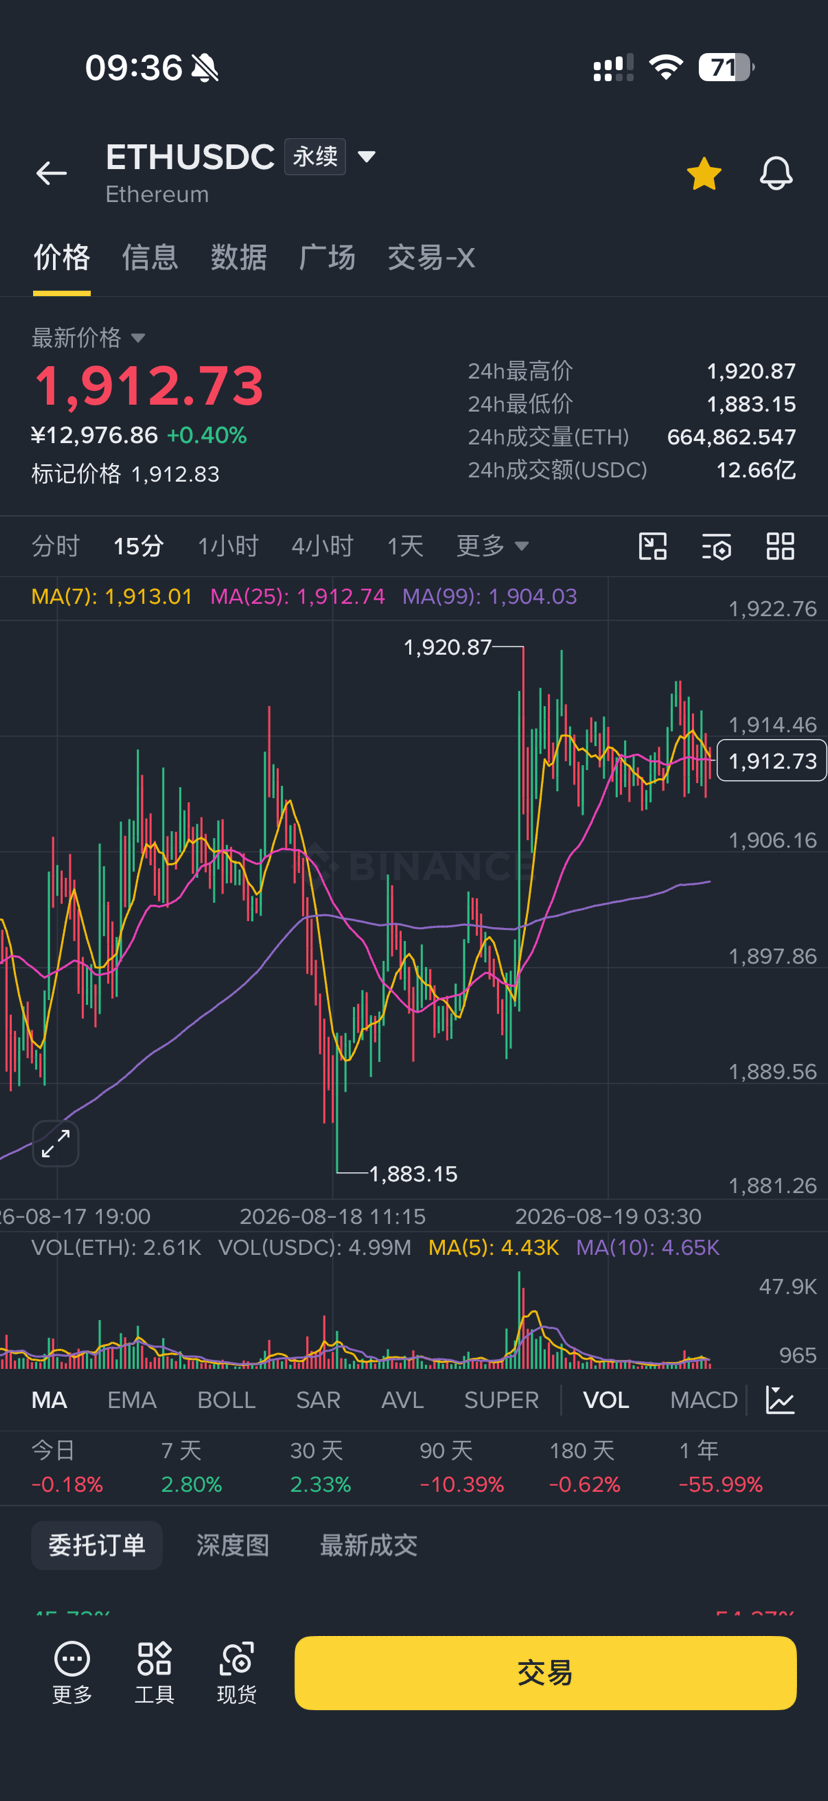Toggle the MA indicator
The width and height of the screenshot is (828, 1801).
49,1400
